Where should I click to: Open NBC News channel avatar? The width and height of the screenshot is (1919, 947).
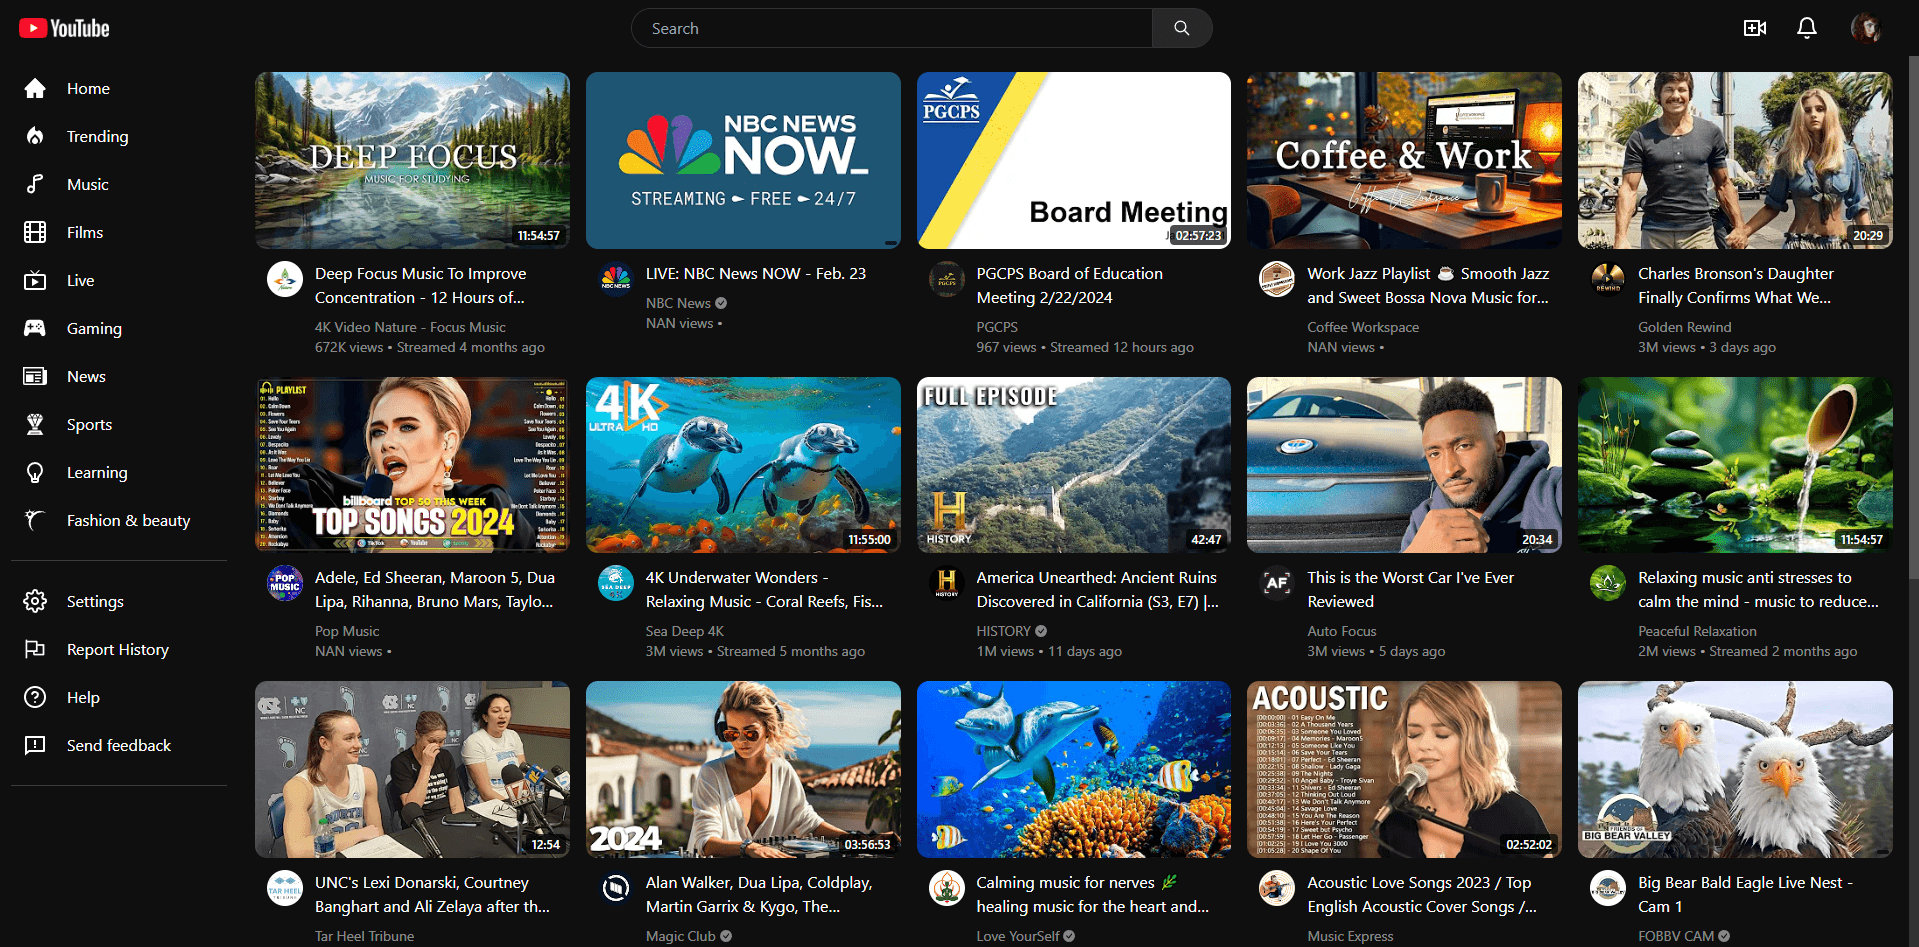coord(615,279)
